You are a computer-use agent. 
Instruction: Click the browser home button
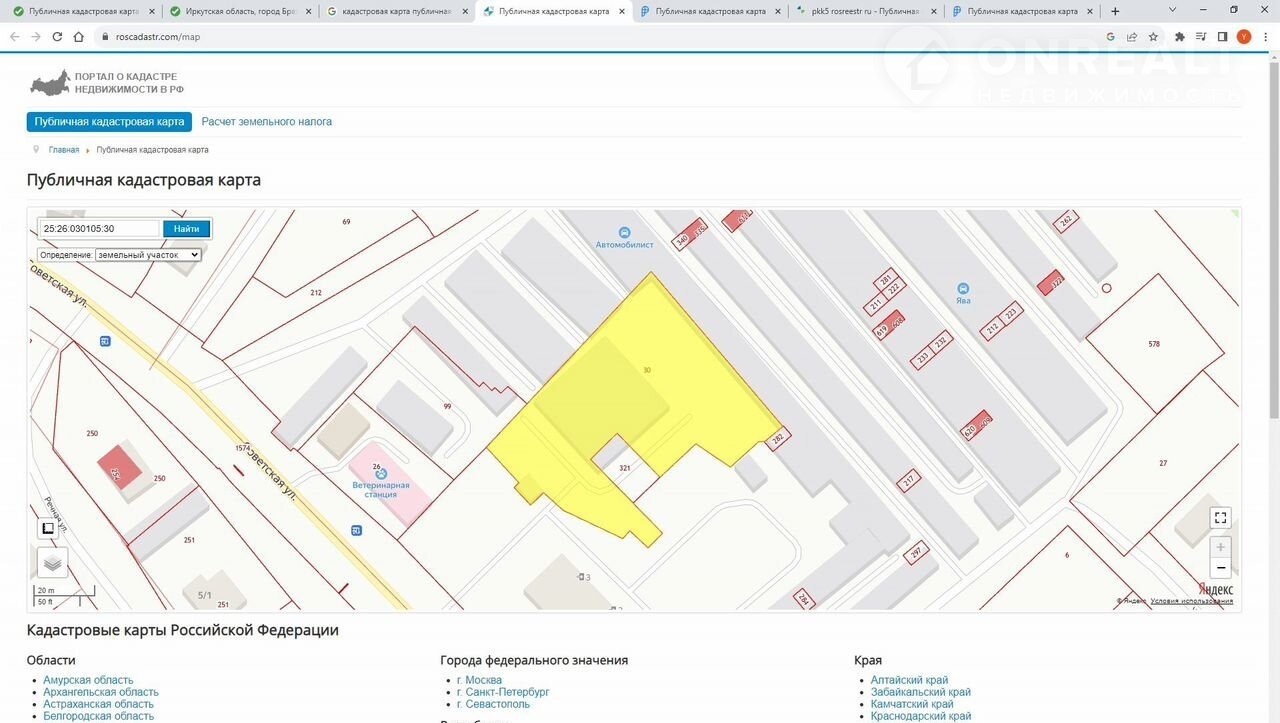[x=79, y=36]
